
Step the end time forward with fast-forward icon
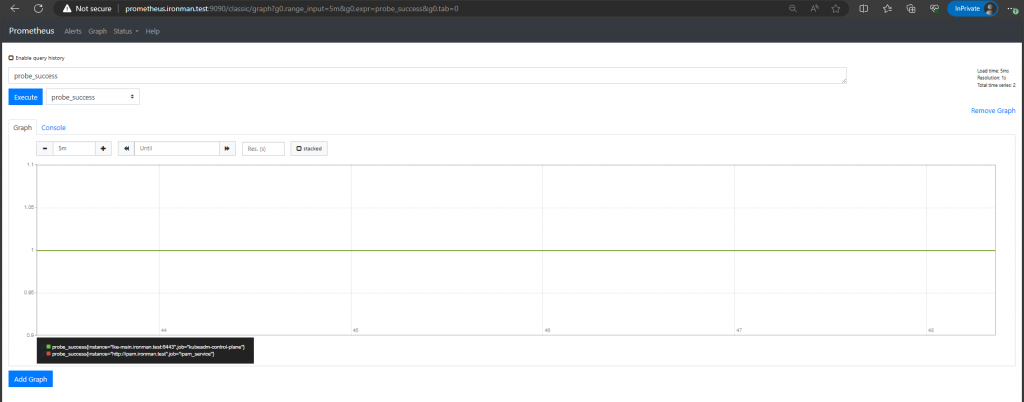pyautogui.click(x=227, y=149)
